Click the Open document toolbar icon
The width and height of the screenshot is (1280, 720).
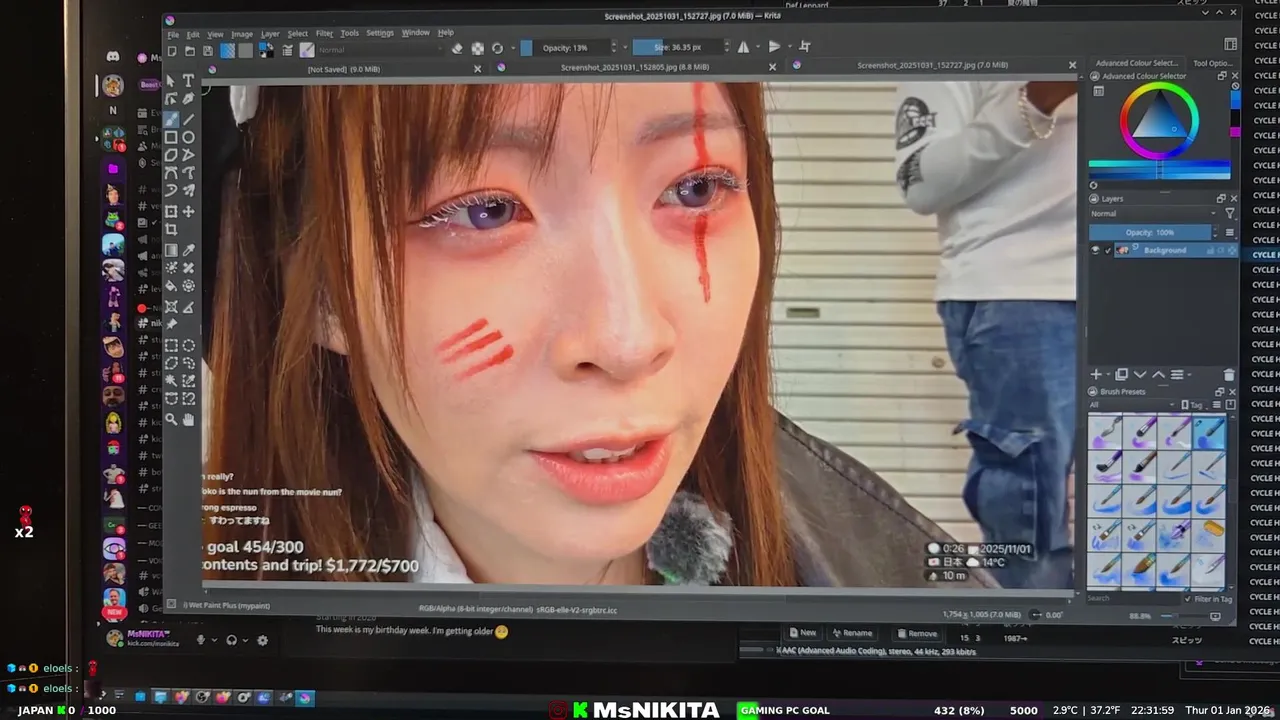190,51
